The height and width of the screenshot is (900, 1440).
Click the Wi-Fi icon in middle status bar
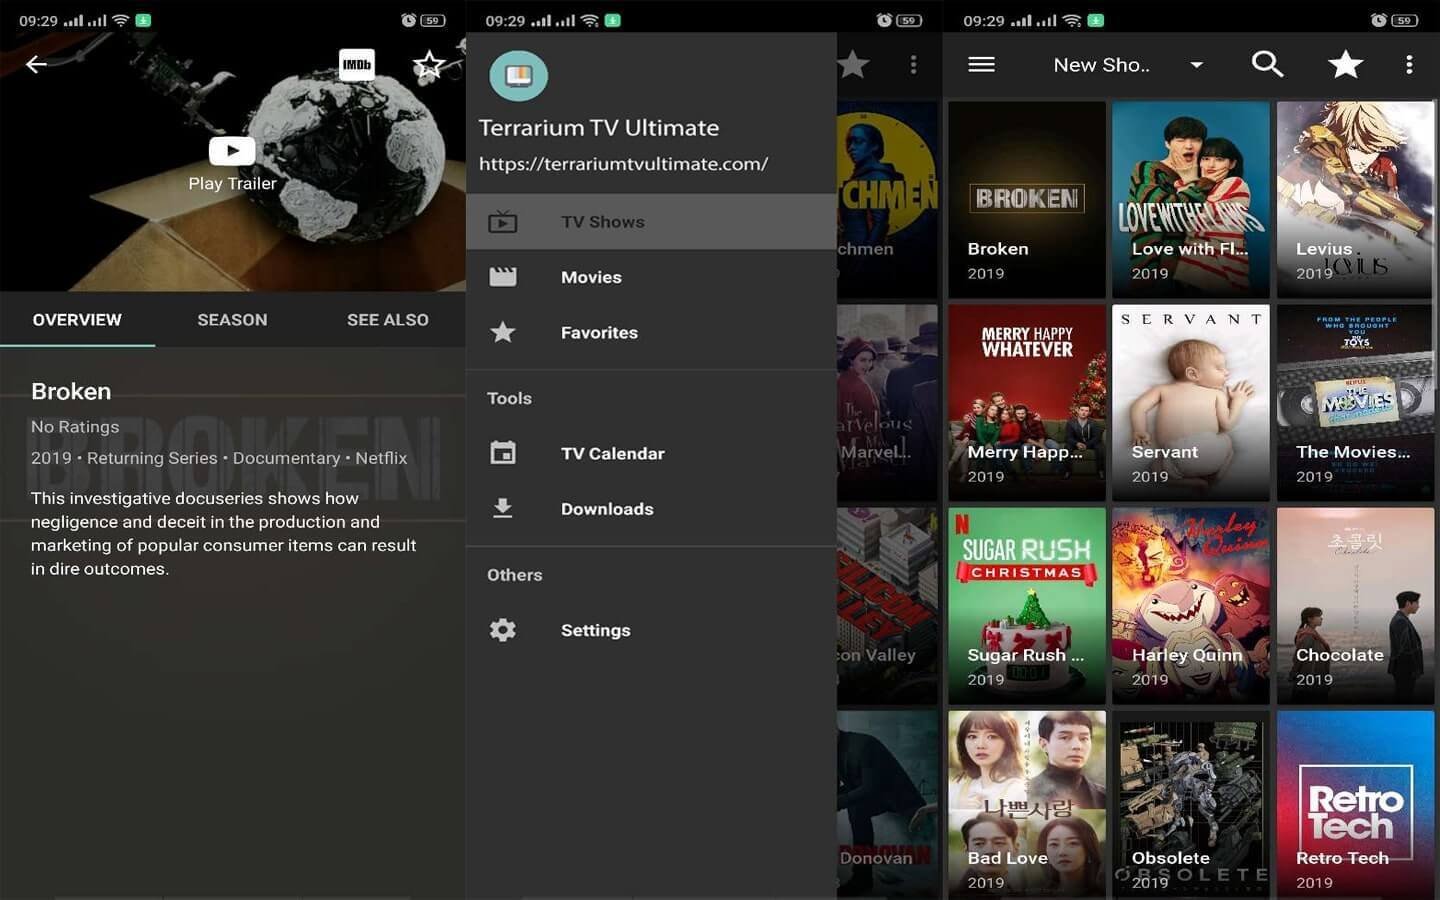pyautogui.click(x=590, y=20)
